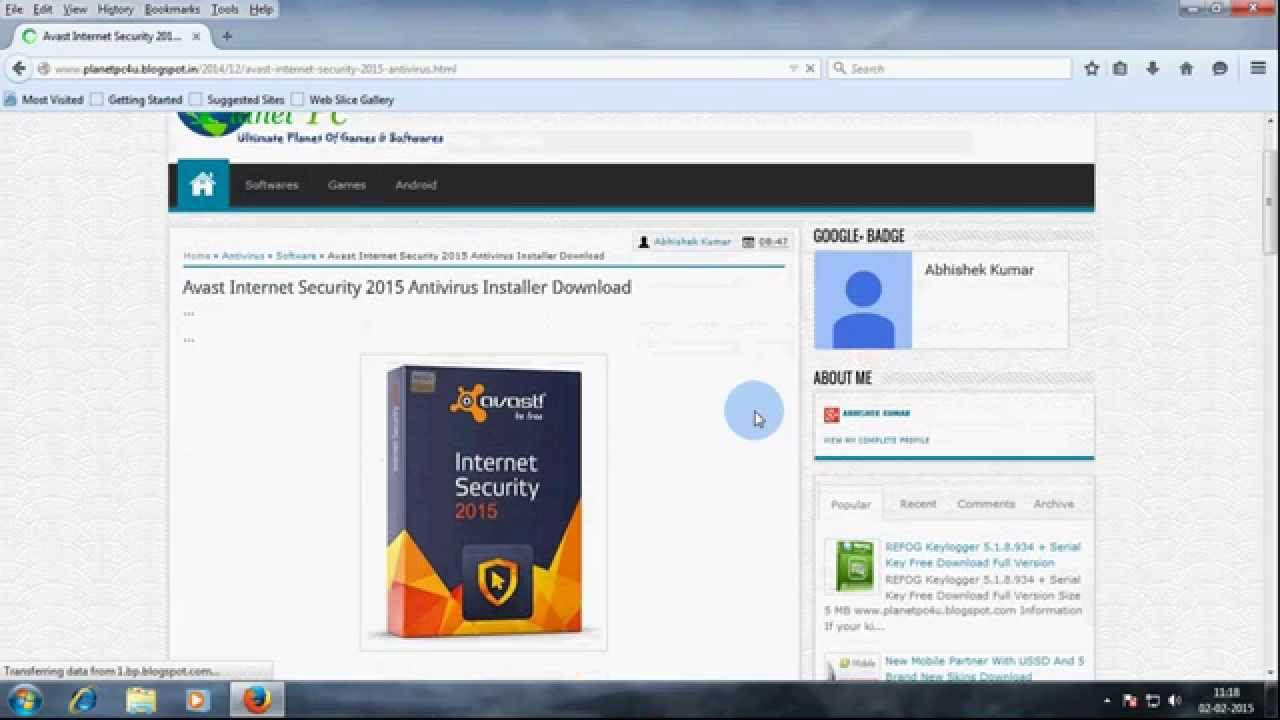The image size is (1280, 720).
Task: Open Windows Explorer folder in taskbar
Action: pos(141,700)
